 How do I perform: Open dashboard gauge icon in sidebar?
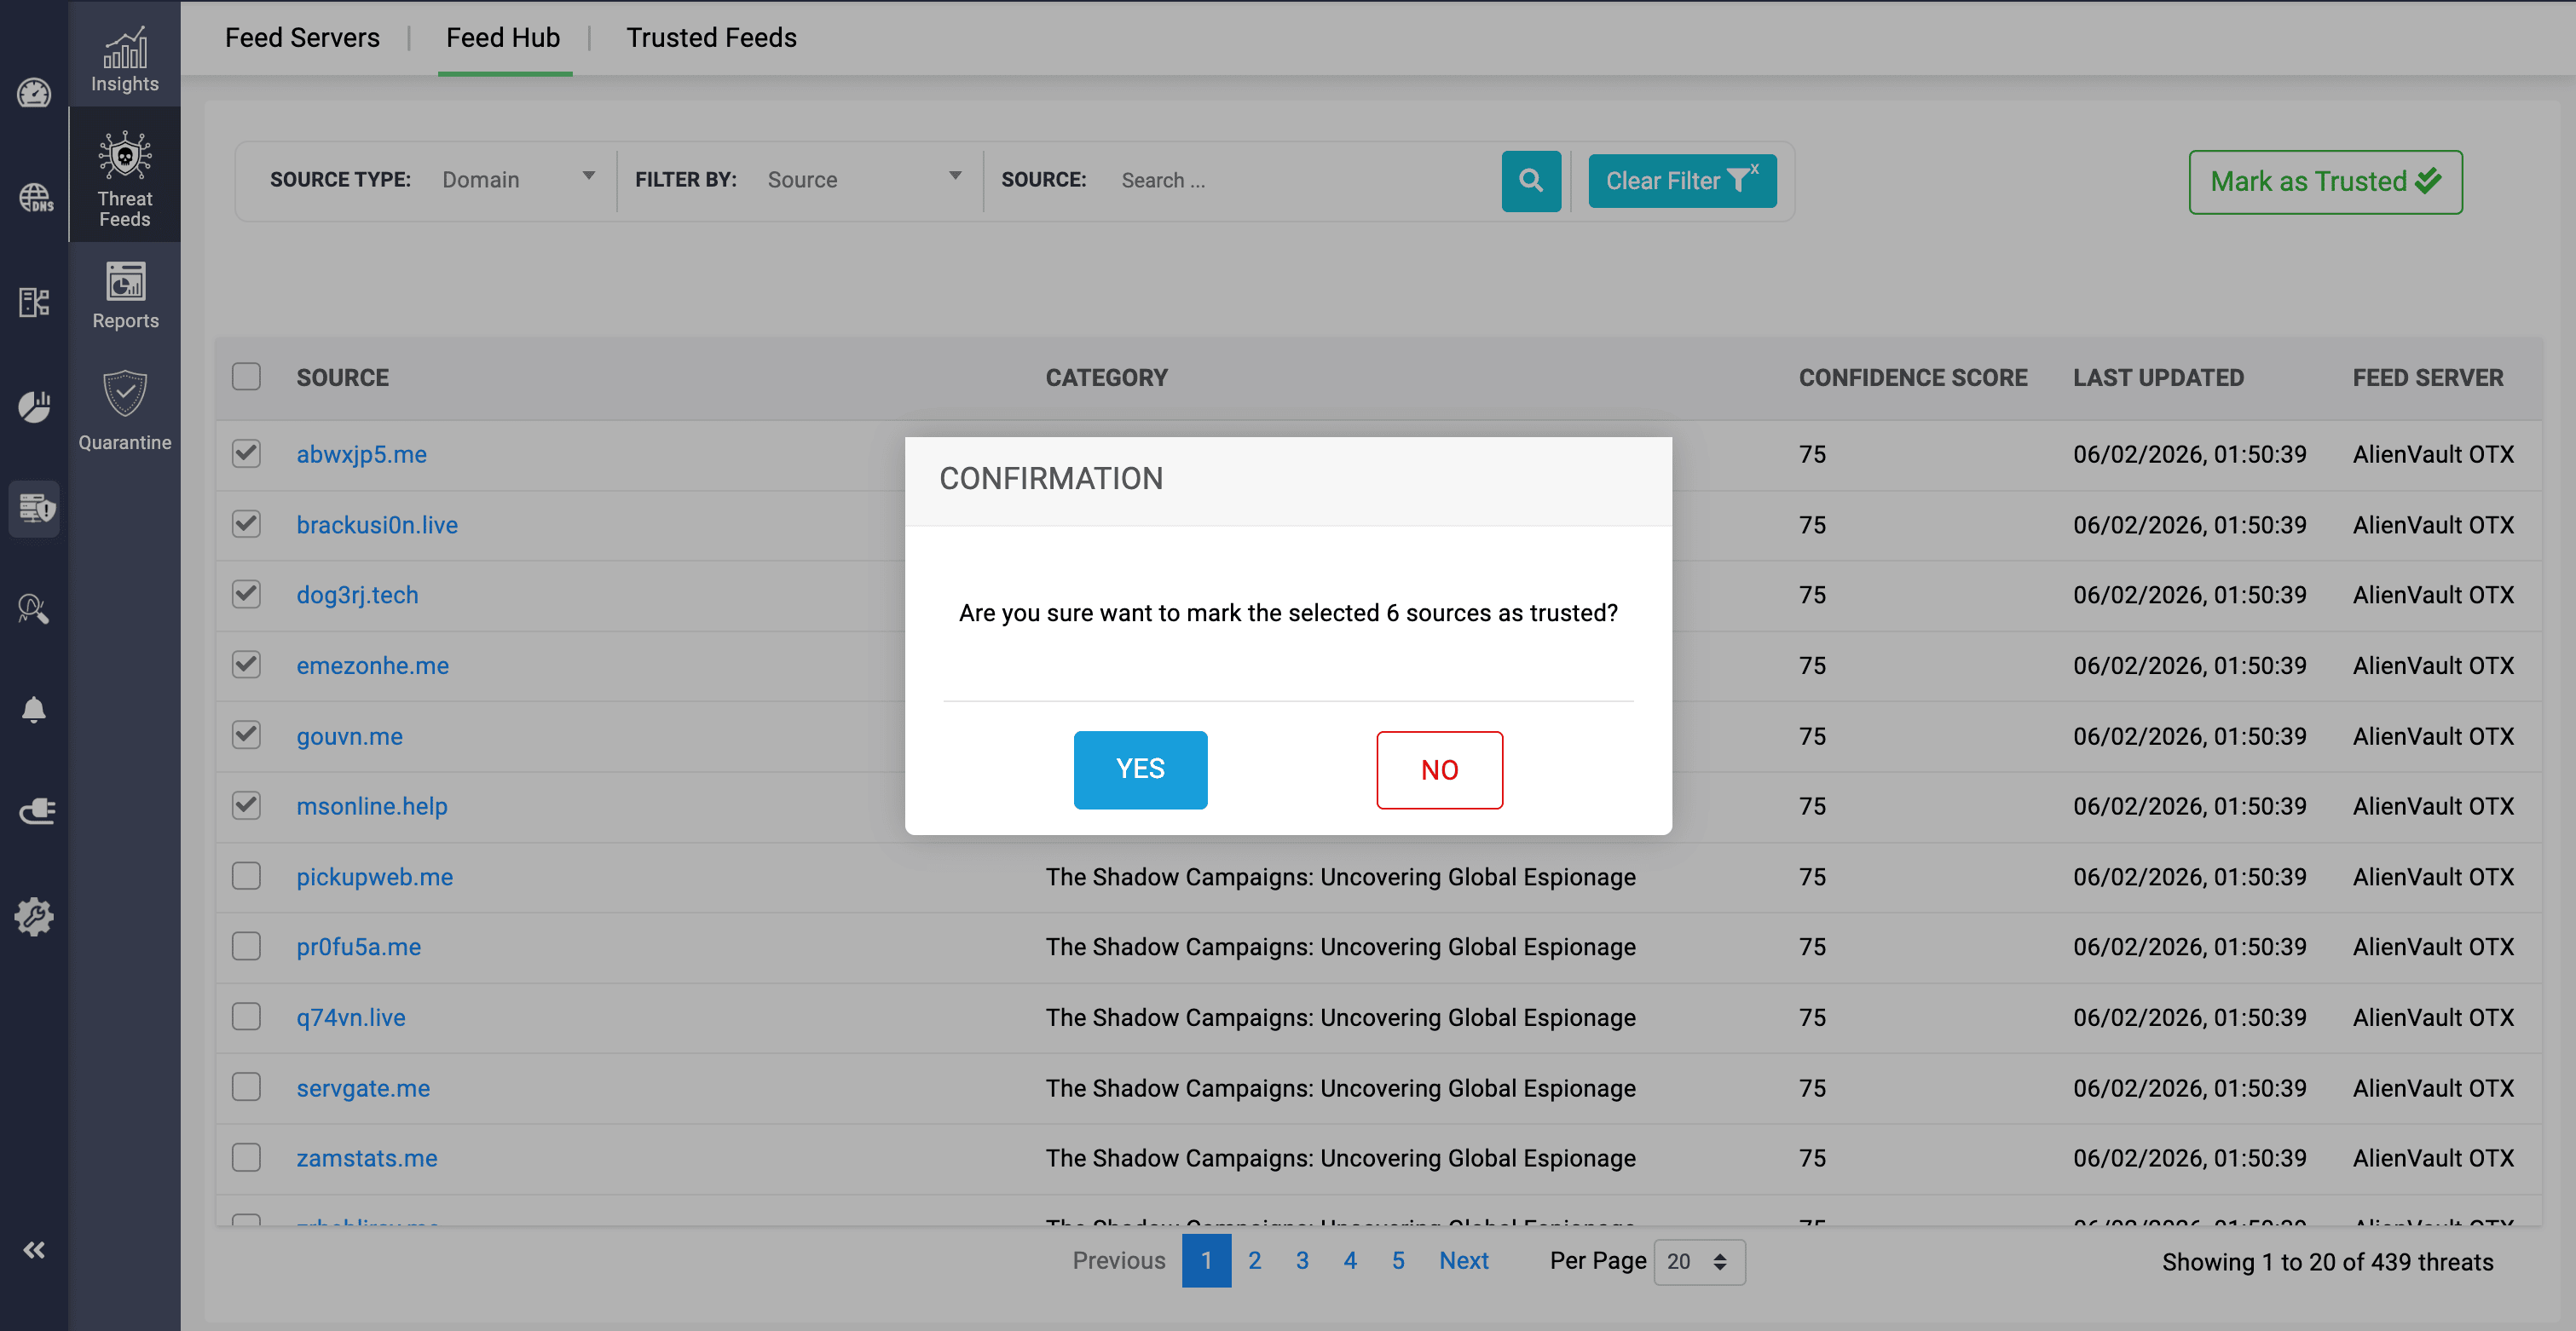tap(34, 93)
